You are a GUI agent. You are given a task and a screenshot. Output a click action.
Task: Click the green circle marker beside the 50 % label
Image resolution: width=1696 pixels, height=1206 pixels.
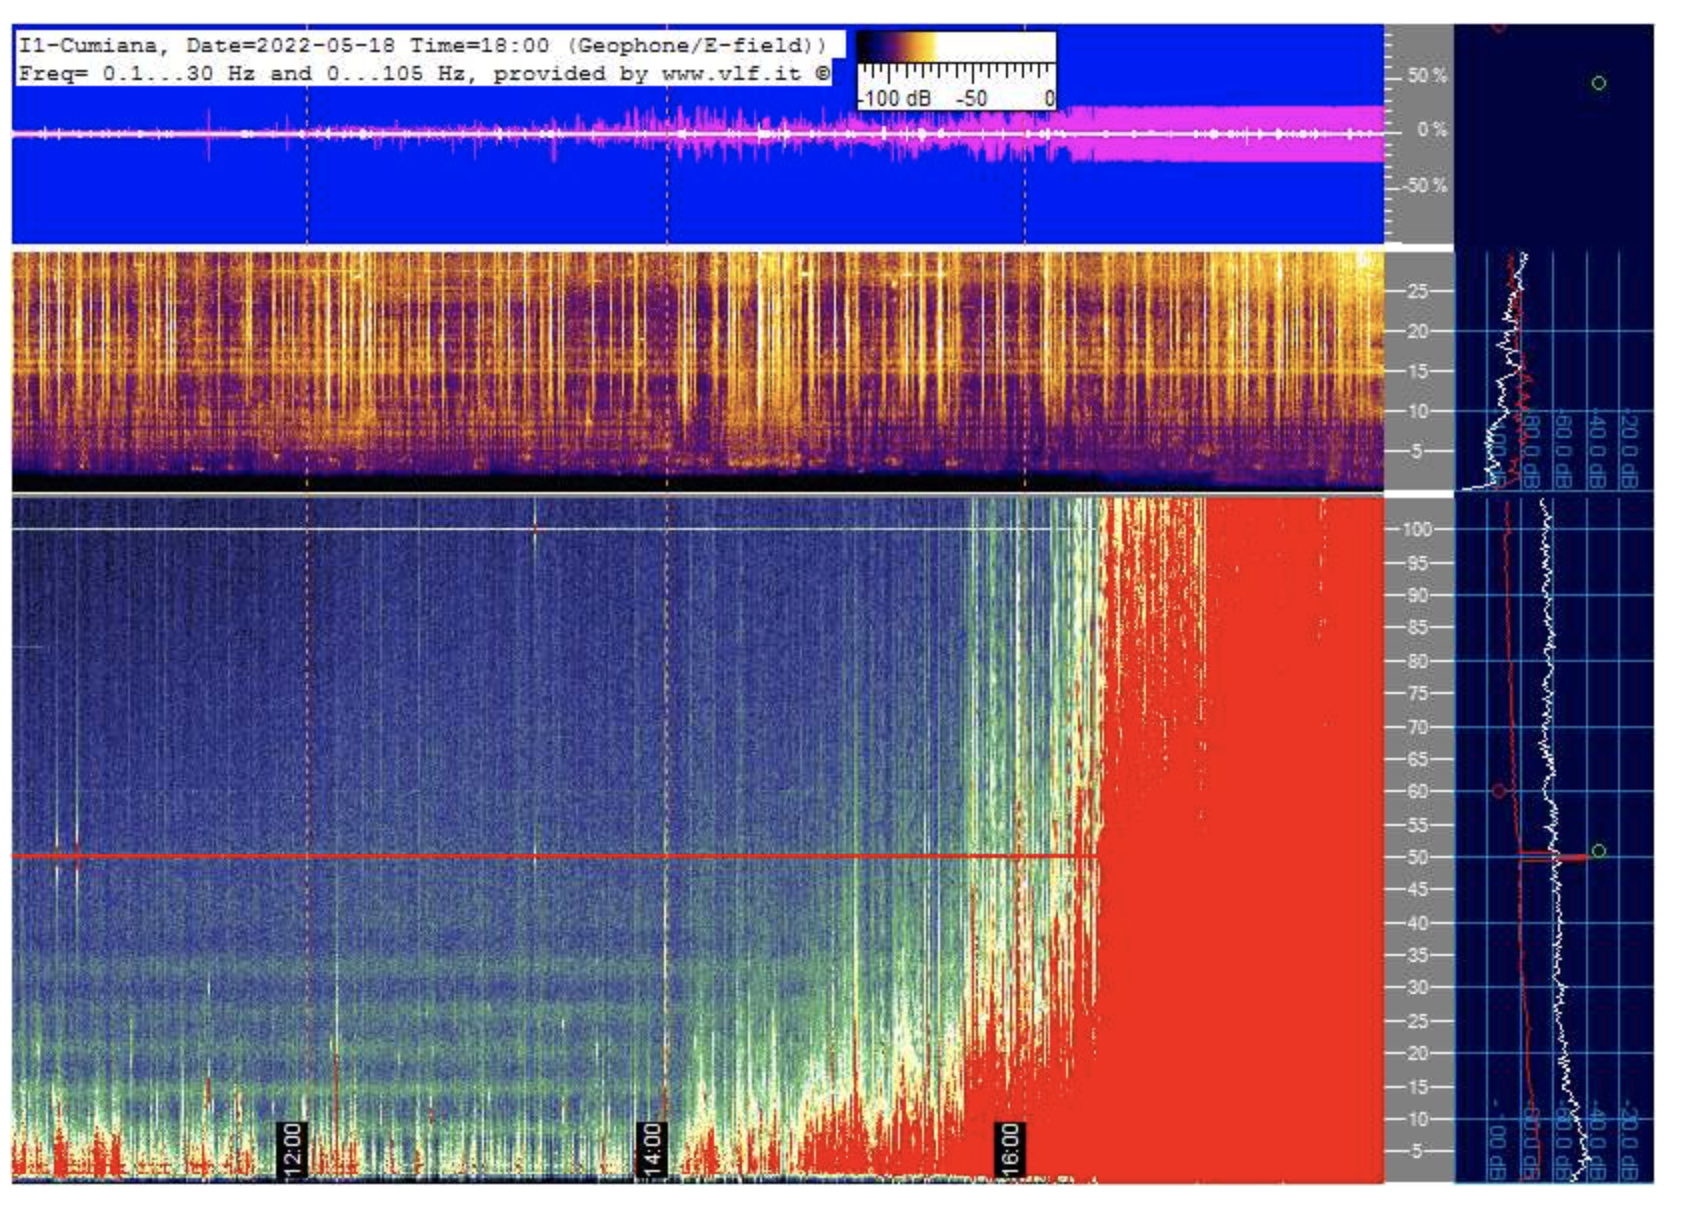(x=1598, y=83)
